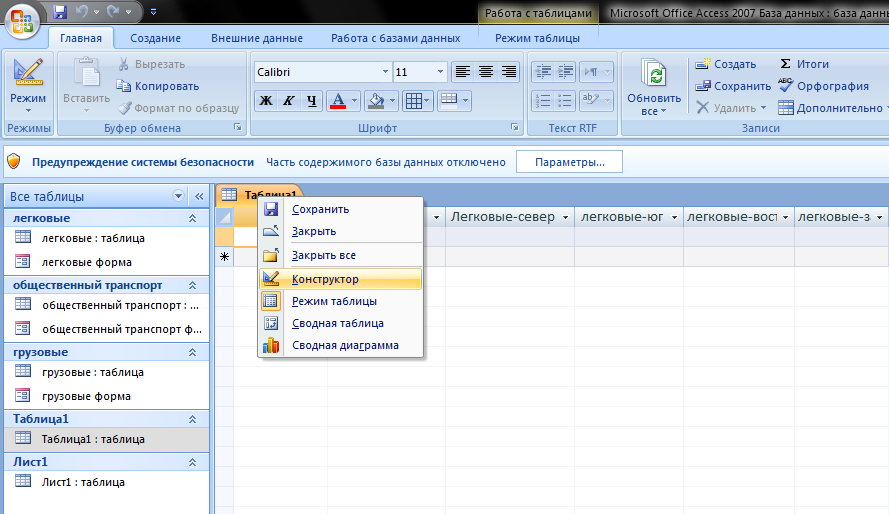Image resolution: width=889 pixels, height=514 pixels.
Task: Click Итоги sigma command
Action: [x=804, y=64]
